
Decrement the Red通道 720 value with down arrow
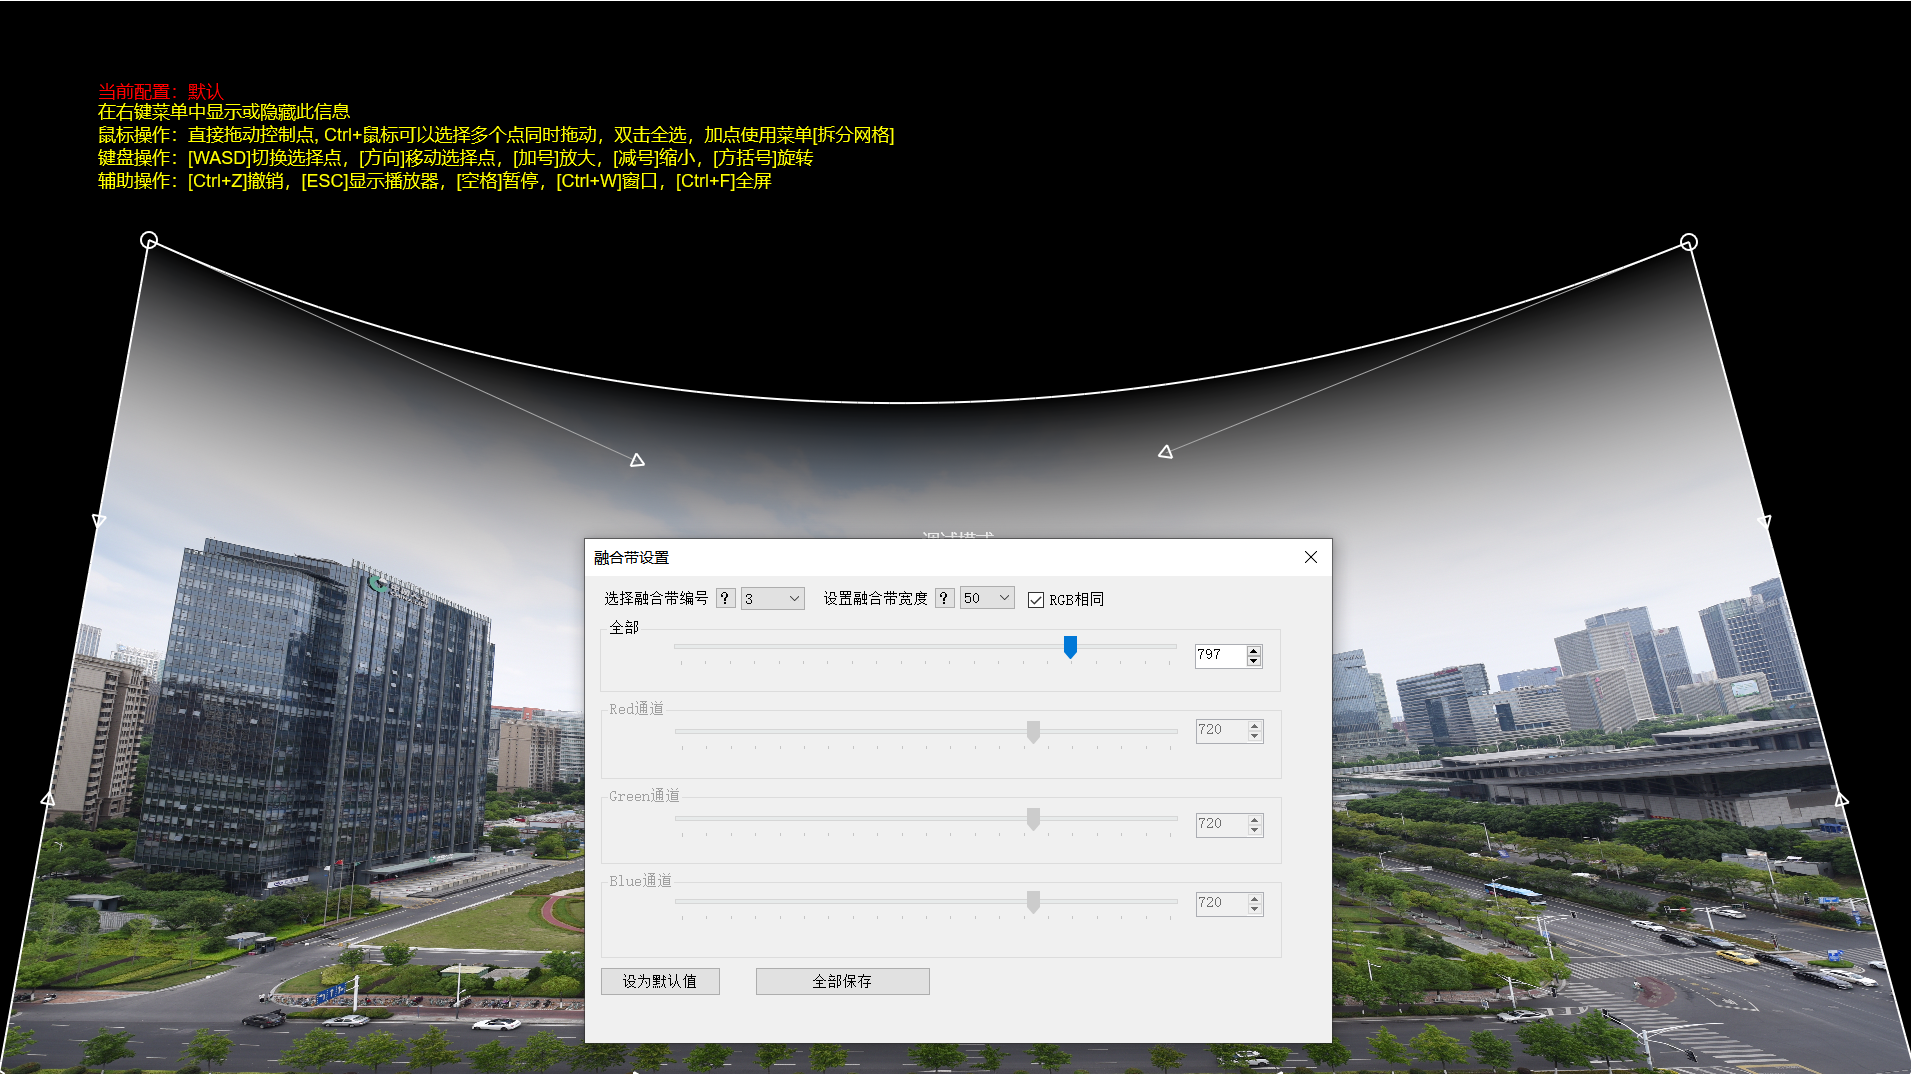click(1253, 735)
